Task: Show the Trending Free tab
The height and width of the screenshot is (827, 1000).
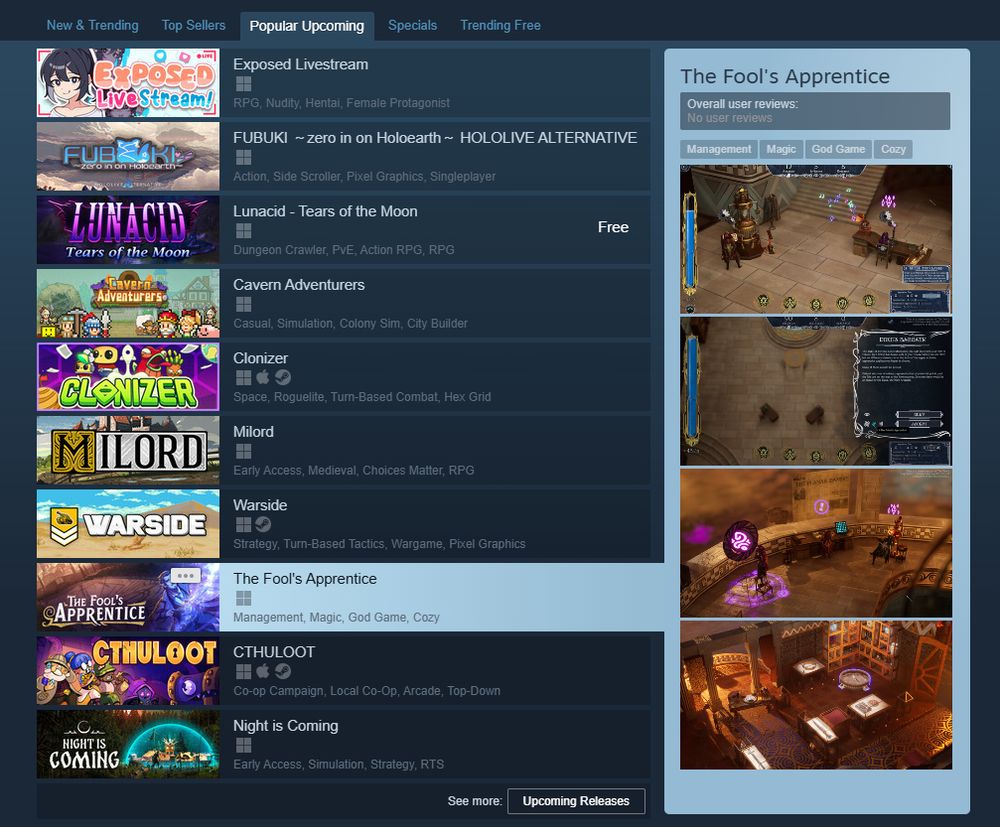Action: point(501,26)
